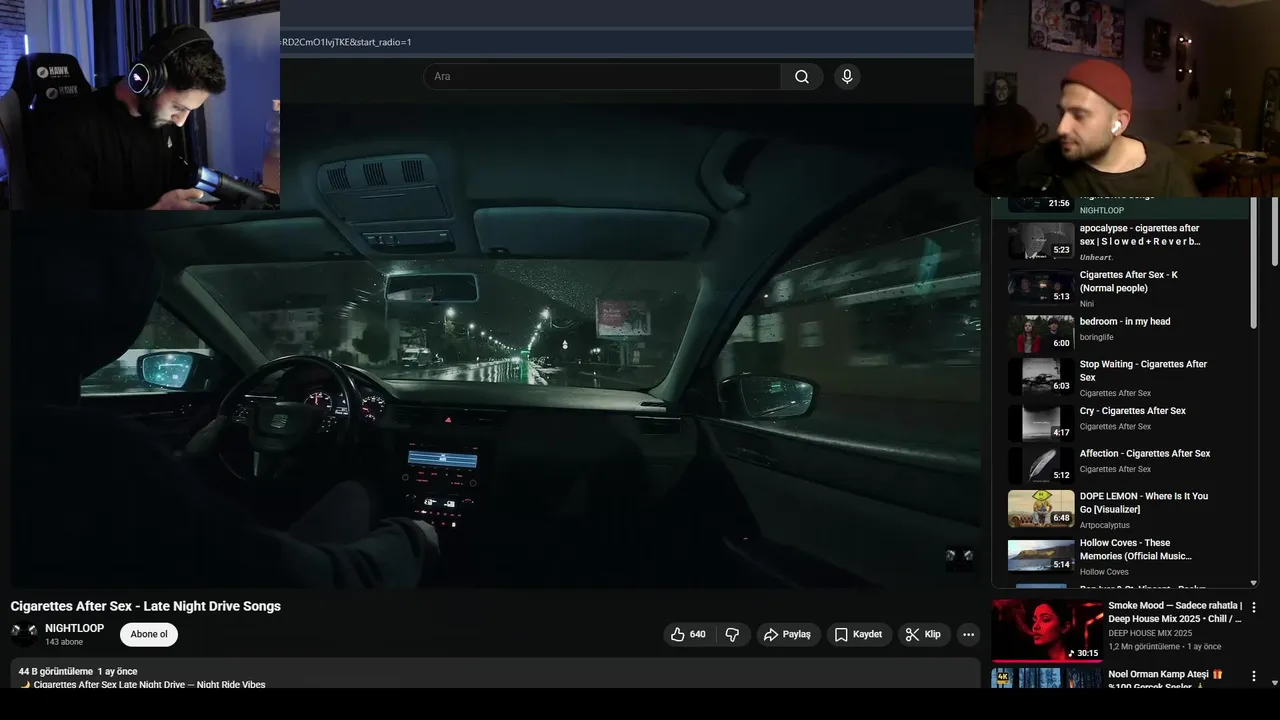1280x720 pixels.
Task: Select 'Artpocalyptus' channel name in playlist
Action: pos(1105,525)
